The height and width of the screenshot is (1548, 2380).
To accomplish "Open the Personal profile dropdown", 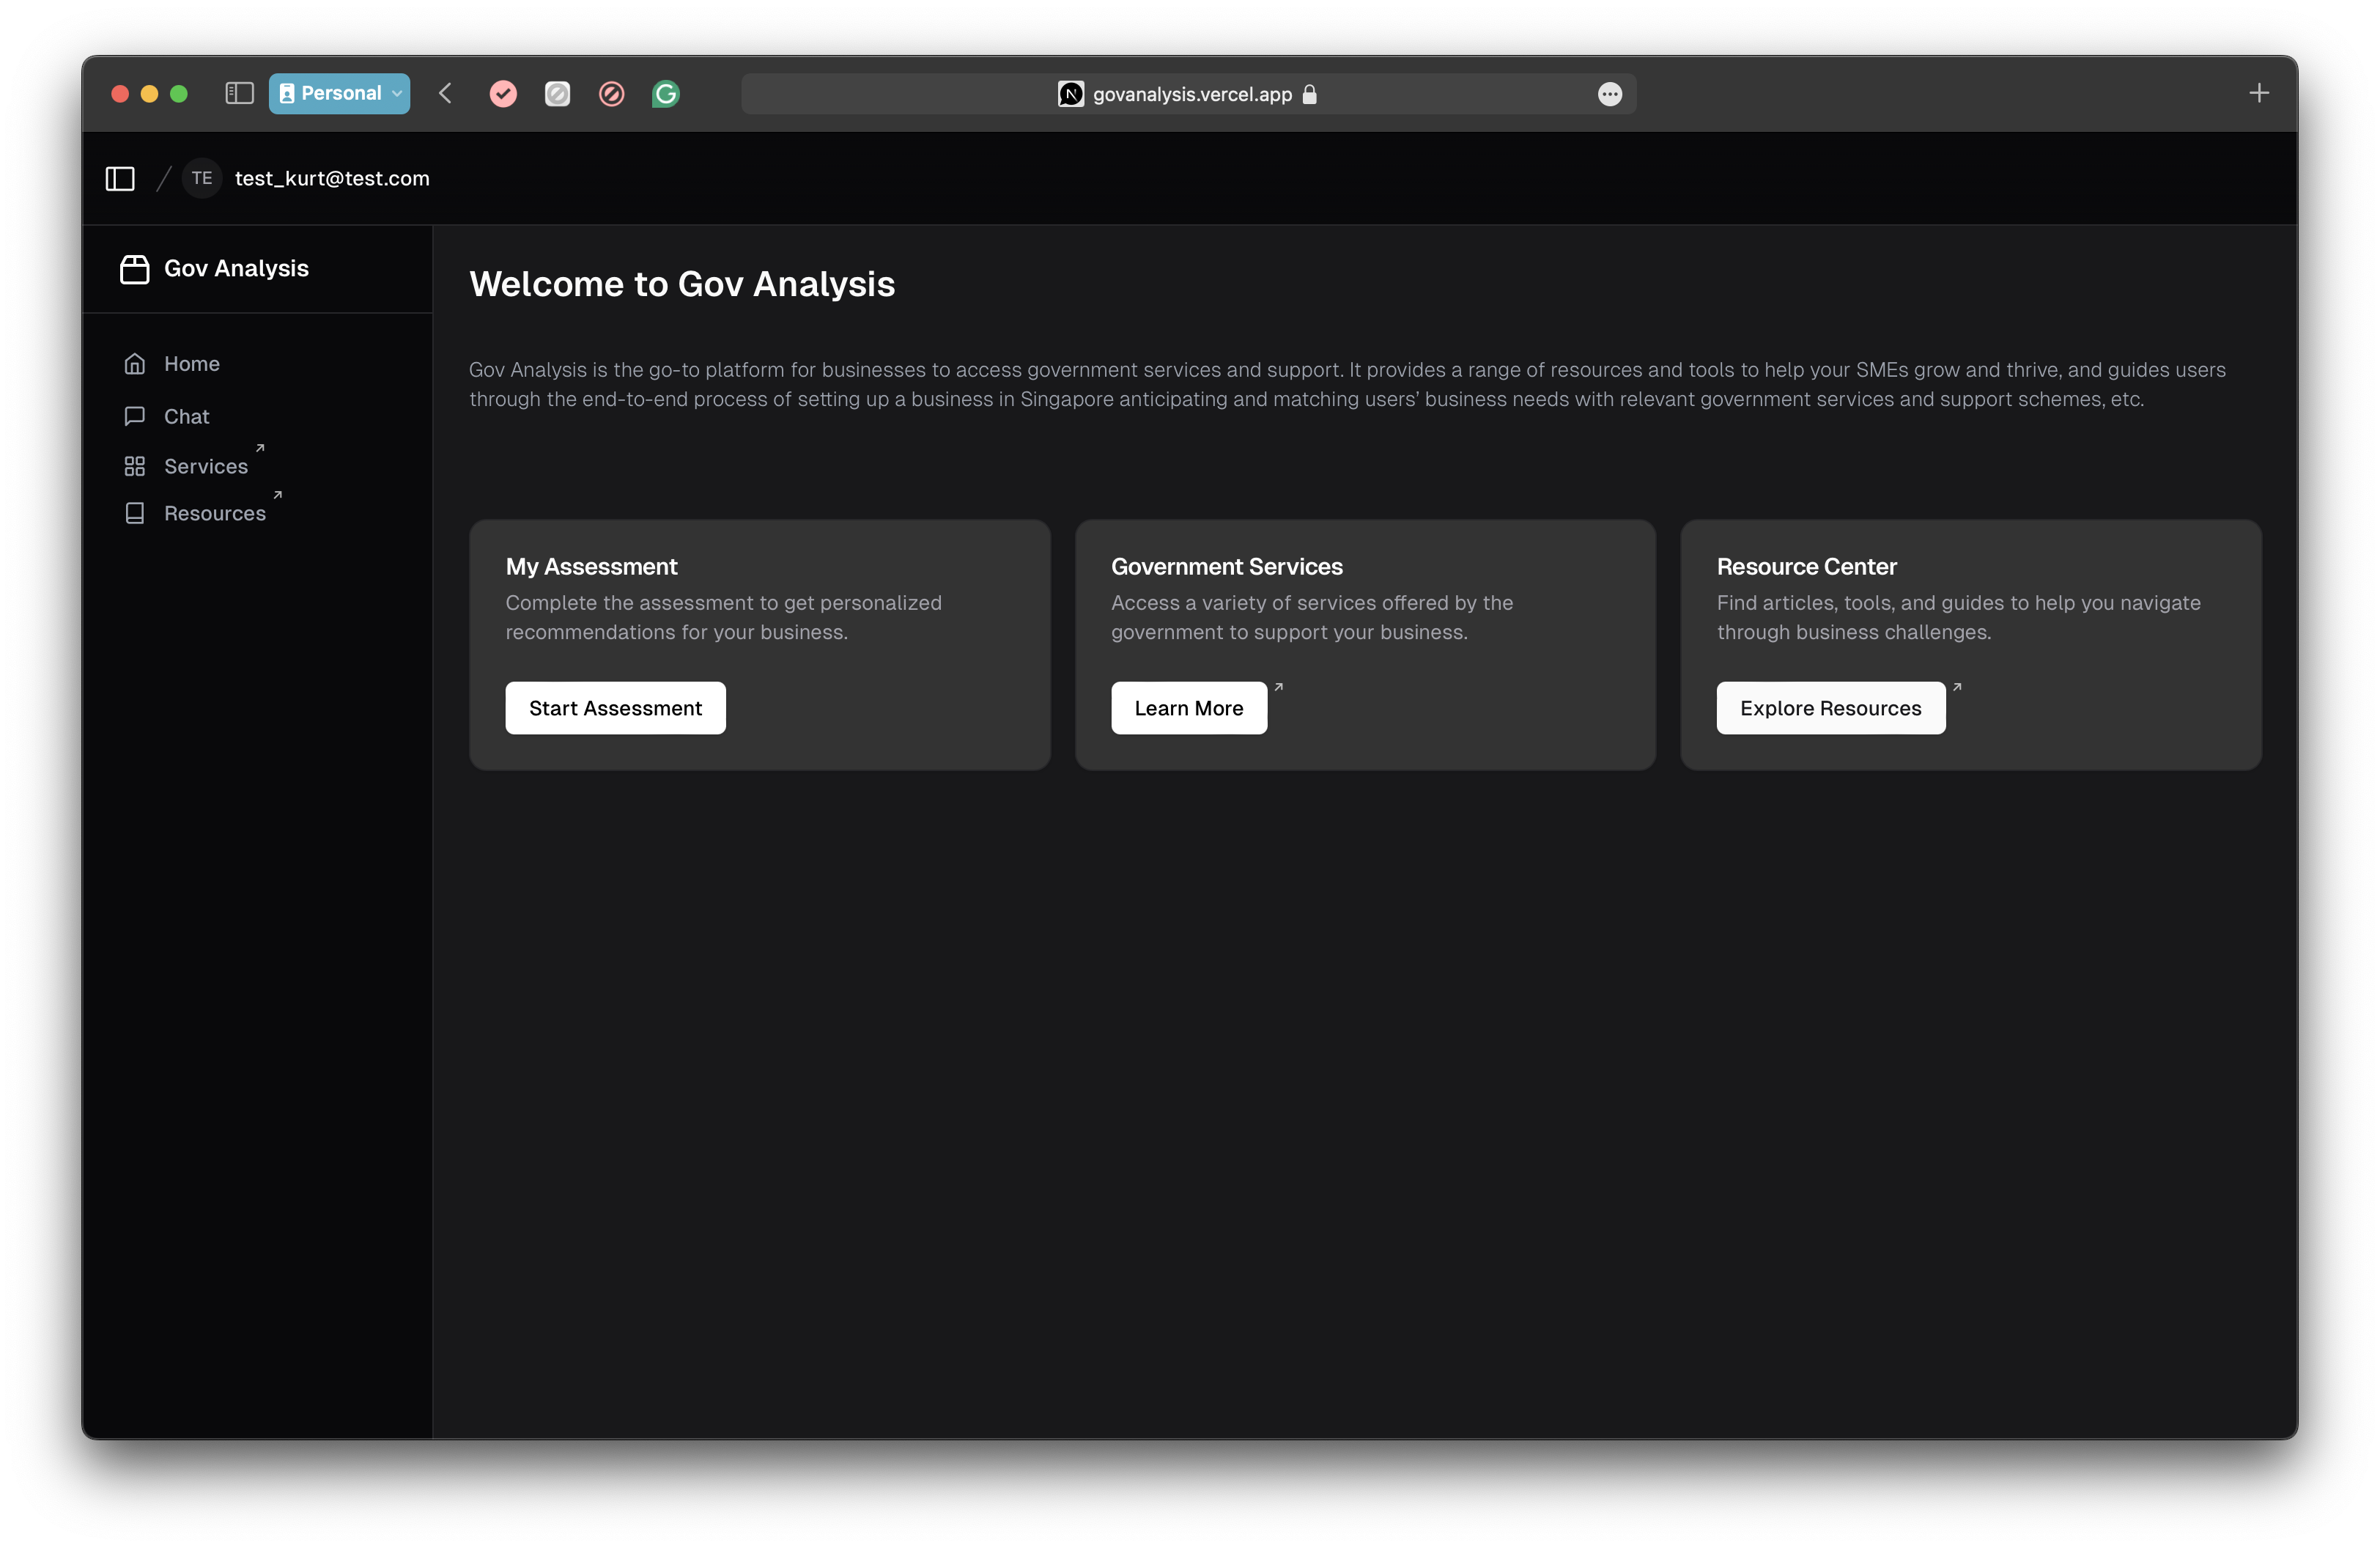I will [339, 94].
